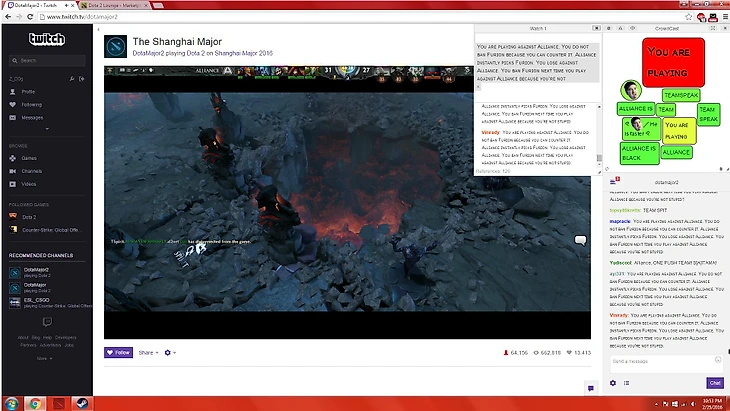Open the Share dropdown below the video
The width and height of the screenshot is (730, 411).
[x=149, y=353]
